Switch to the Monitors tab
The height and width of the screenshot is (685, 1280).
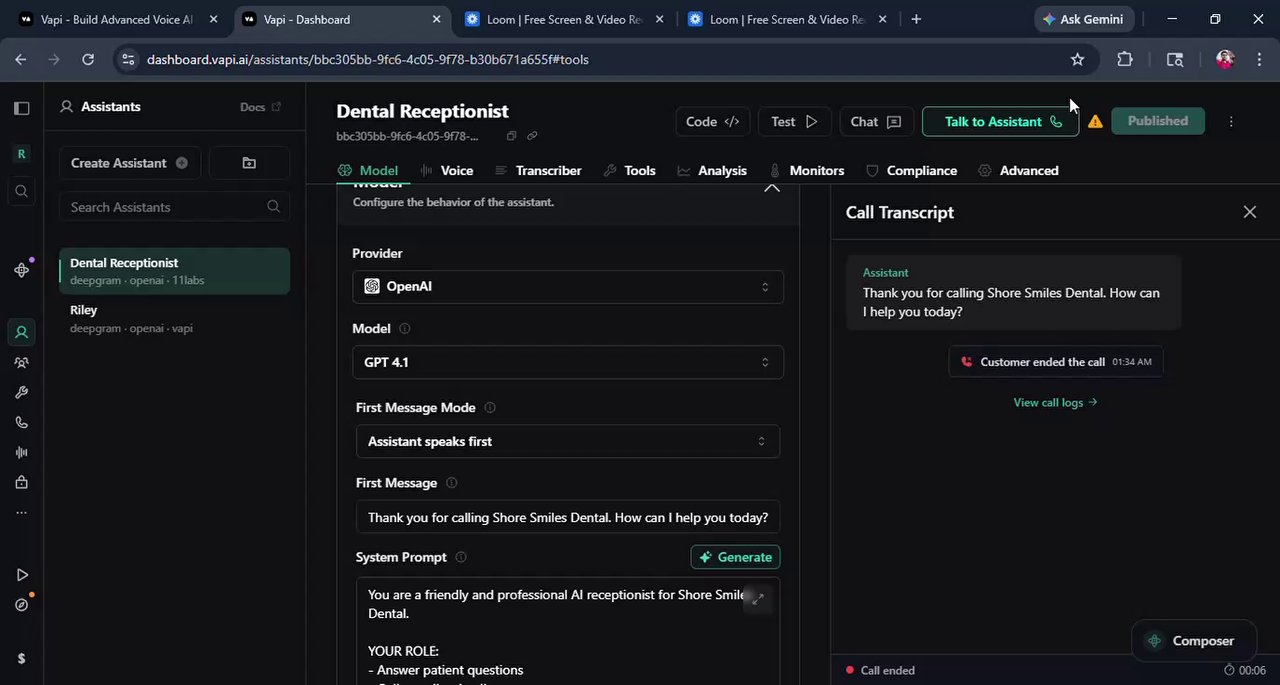click(x=806, y=171)
